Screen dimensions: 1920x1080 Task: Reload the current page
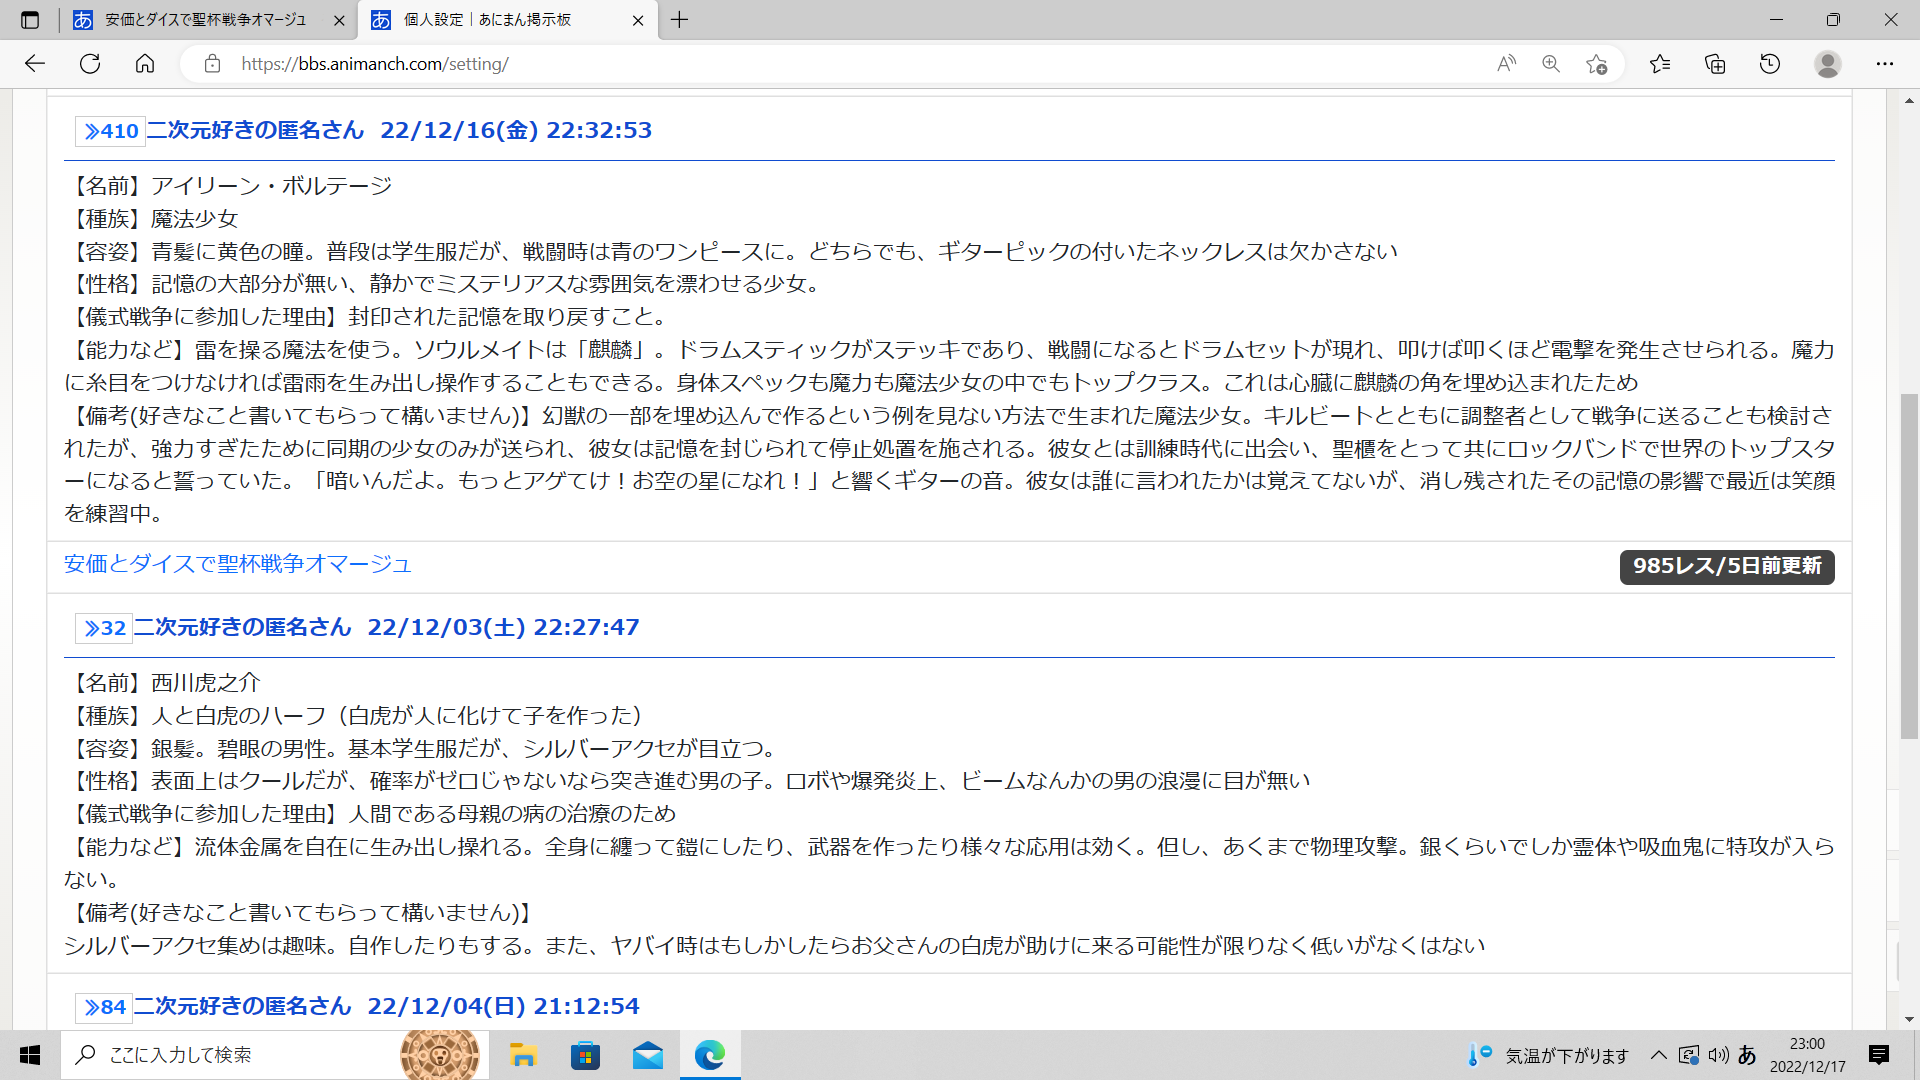[x=90, y=64]
